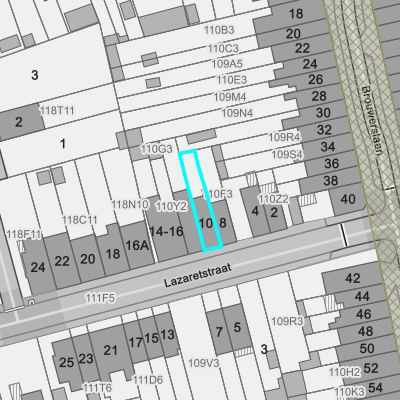Select parcel label 109M4
The width and height of the screenshot is (400, 400).
click(x=230, y=97)
